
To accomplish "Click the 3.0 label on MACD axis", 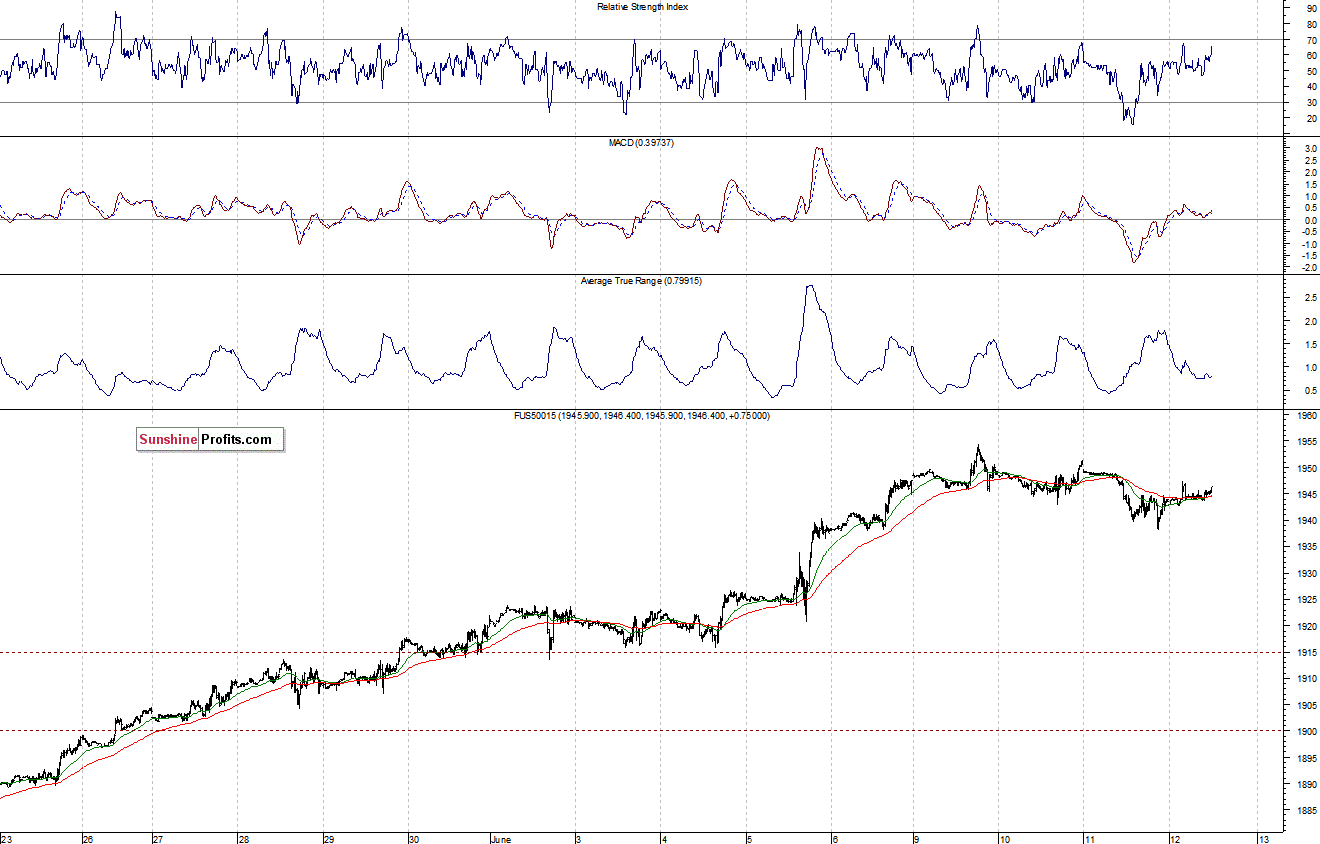I will [1310, 148].
